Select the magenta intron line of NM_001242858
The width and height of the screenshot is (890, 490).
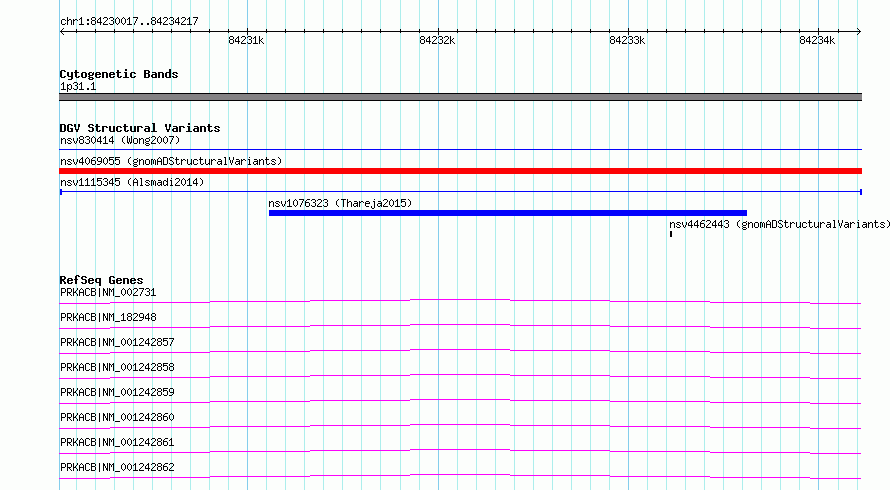click(x=460, y=376)
